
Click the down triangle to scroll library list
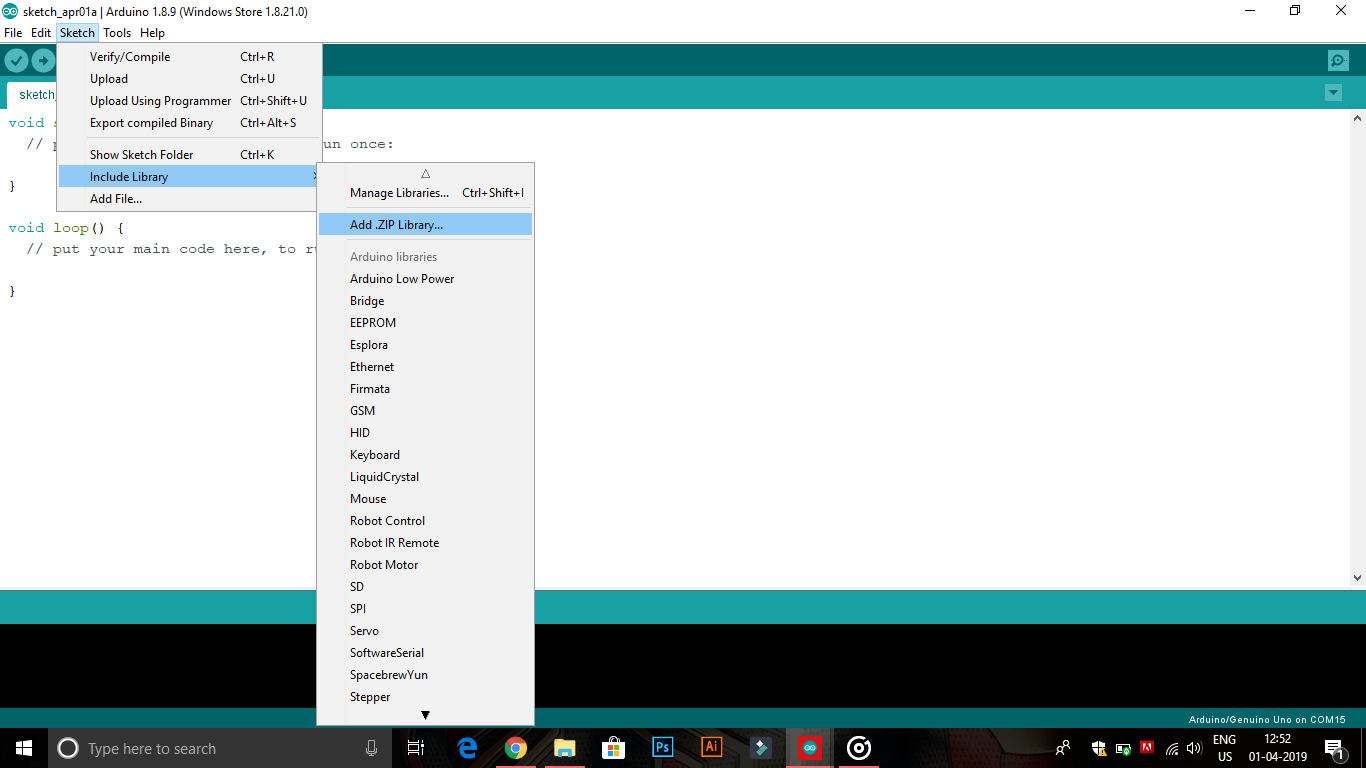pos(426,715)
